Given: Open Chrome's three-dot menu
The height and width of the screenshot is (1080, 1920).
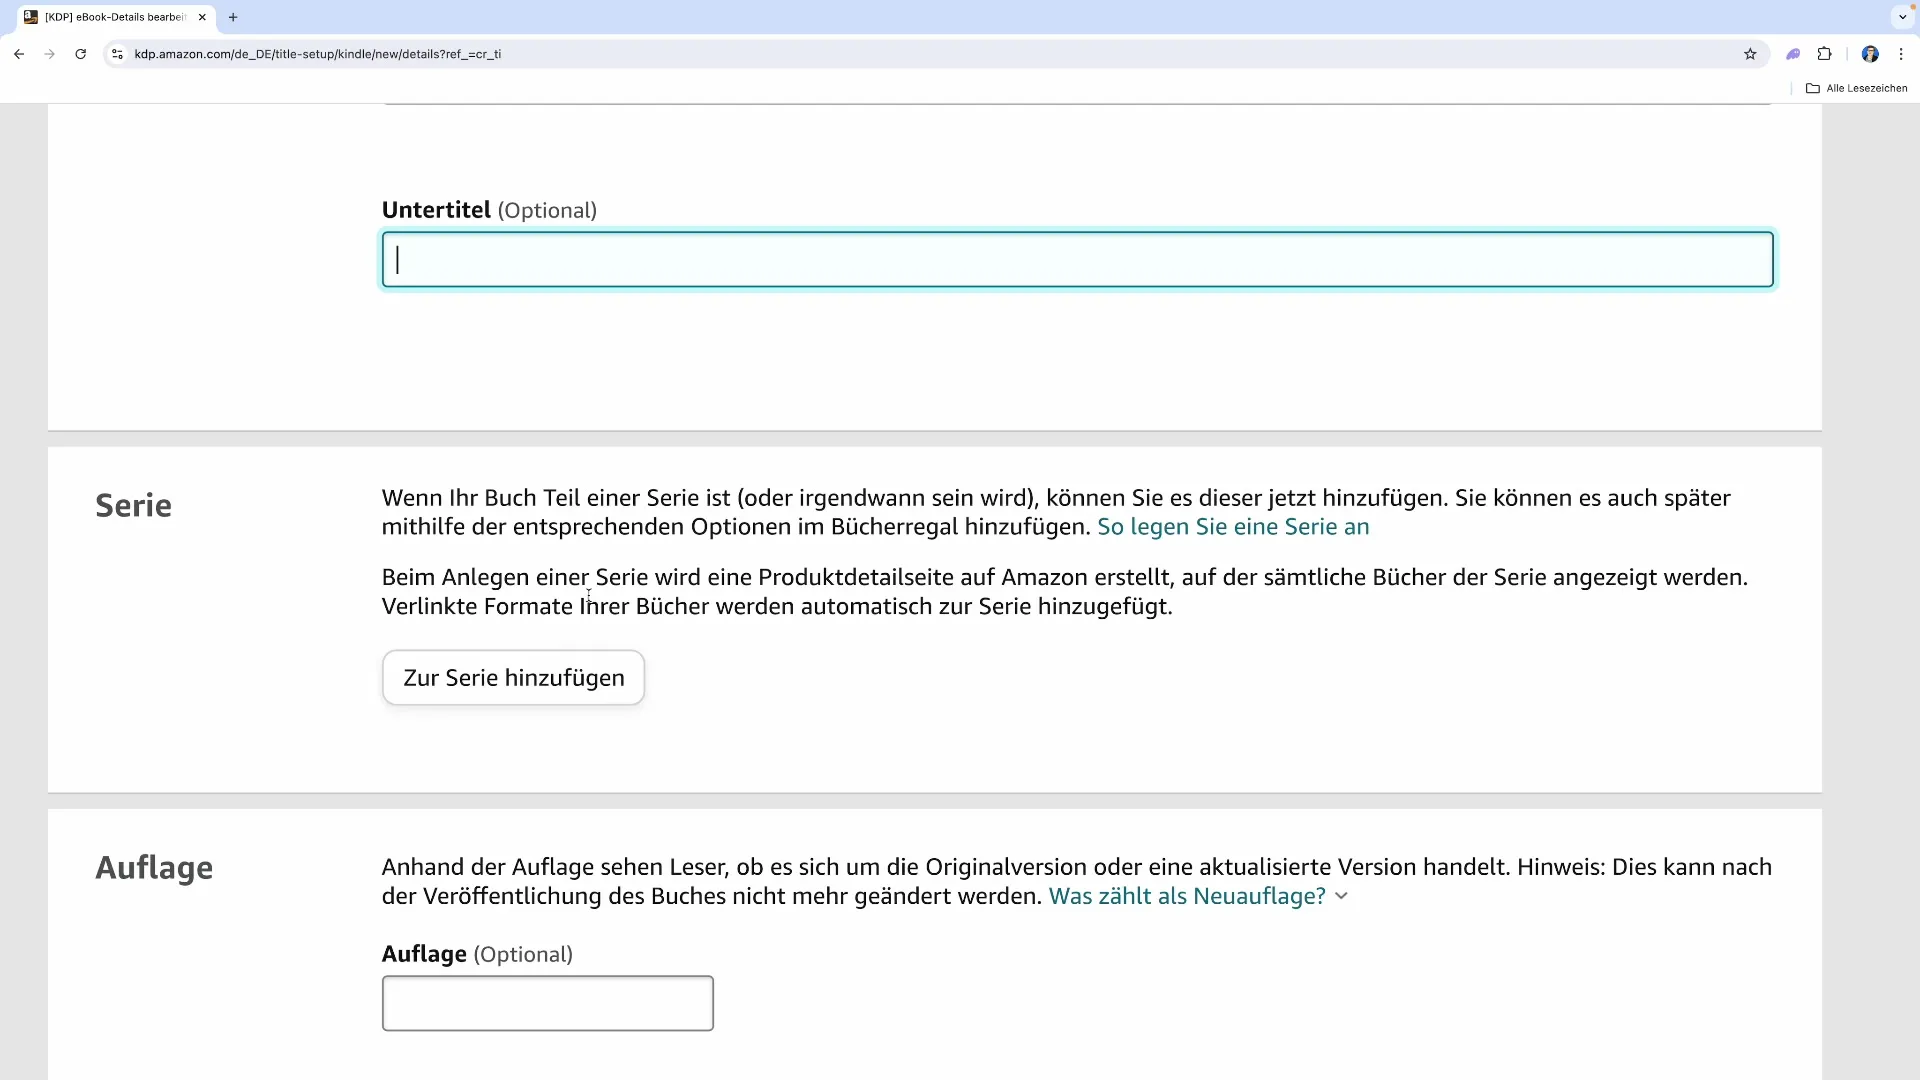Looking at the screenshot, I should (x=1901, y=54).
